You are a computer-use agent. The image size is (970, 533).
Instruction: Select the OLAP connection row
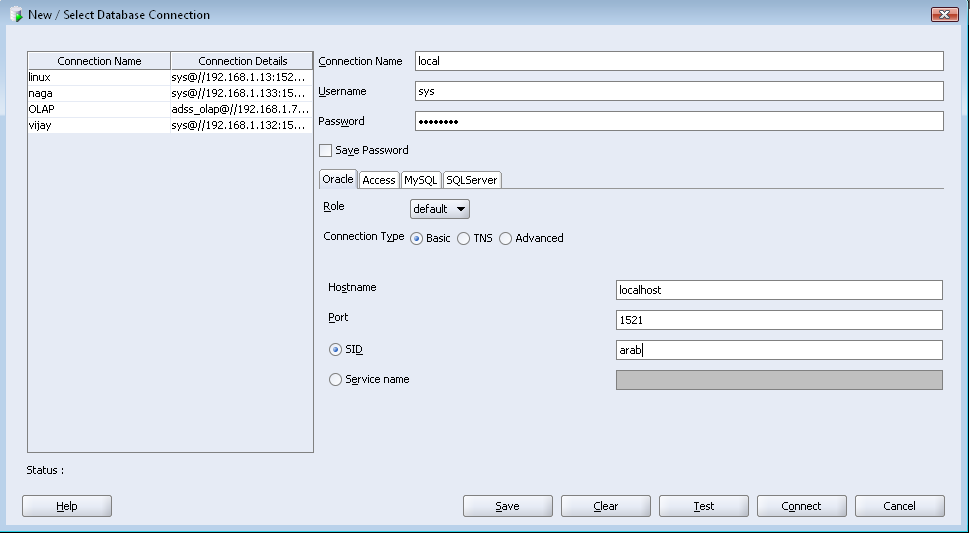tap(170, 109)
